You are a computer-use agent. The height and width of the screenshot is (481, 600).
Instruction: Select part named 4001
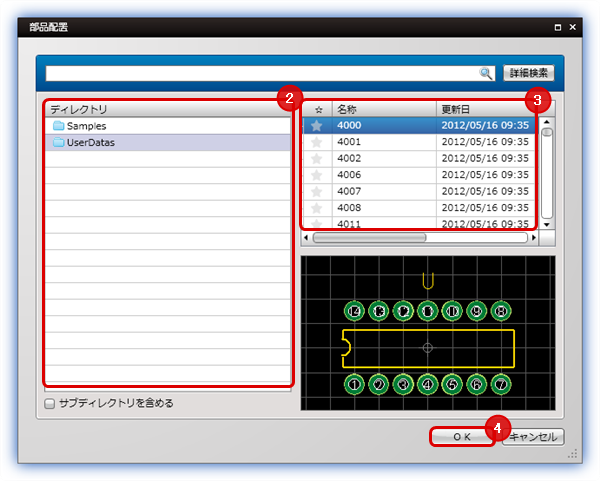coord(349,142)
